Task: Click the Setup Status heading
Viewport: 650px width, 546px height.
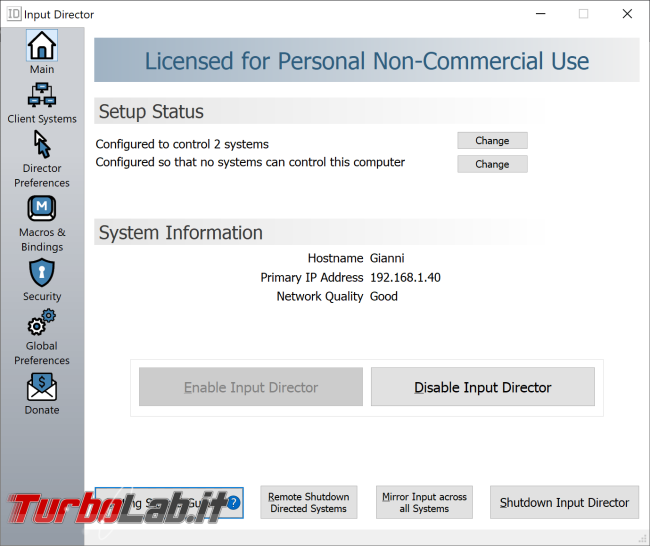Action: [x=151, y=112]
